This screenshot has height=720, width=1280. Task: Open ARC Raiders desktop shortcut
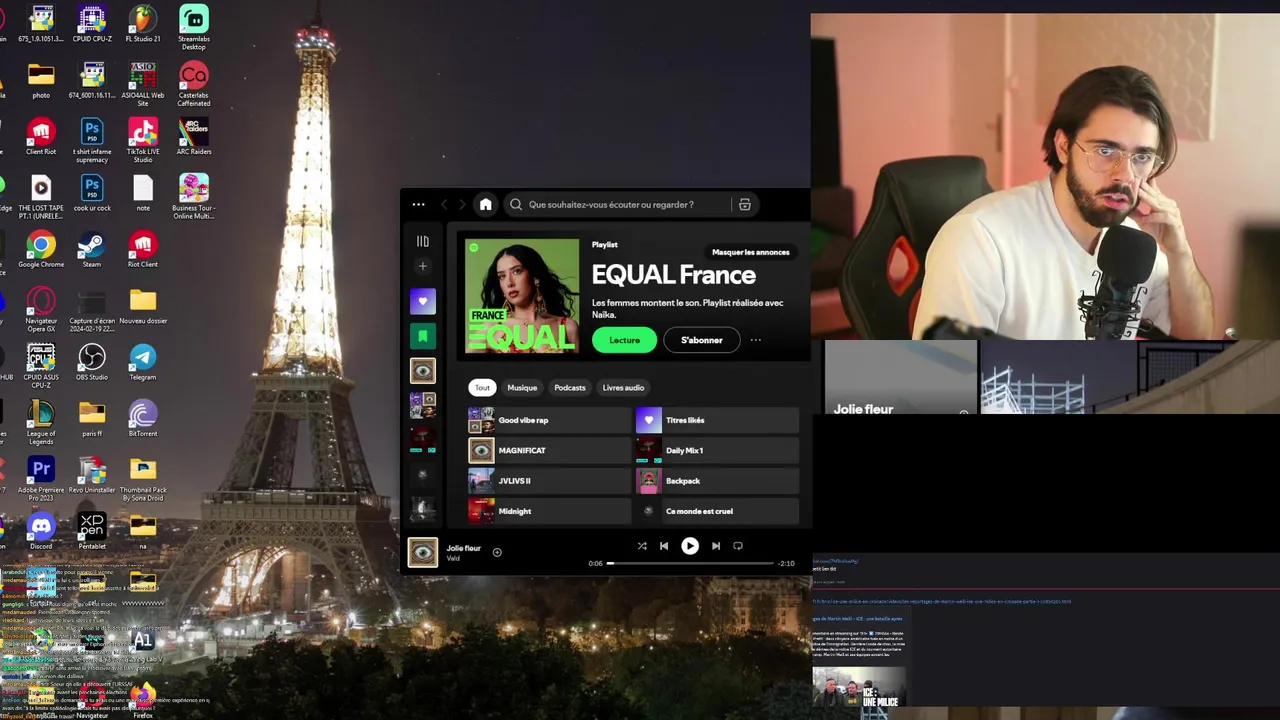click(194, 137)
